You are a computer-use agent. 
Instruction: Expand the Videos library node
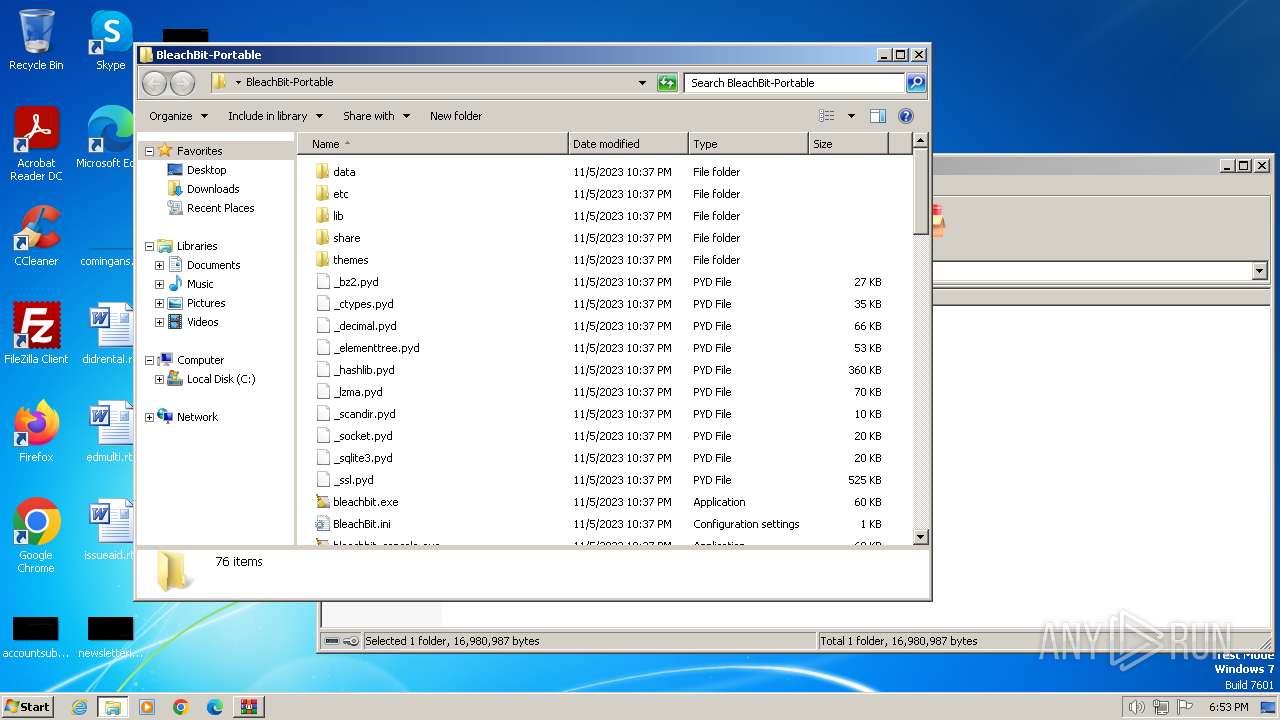tap(160, 322)
